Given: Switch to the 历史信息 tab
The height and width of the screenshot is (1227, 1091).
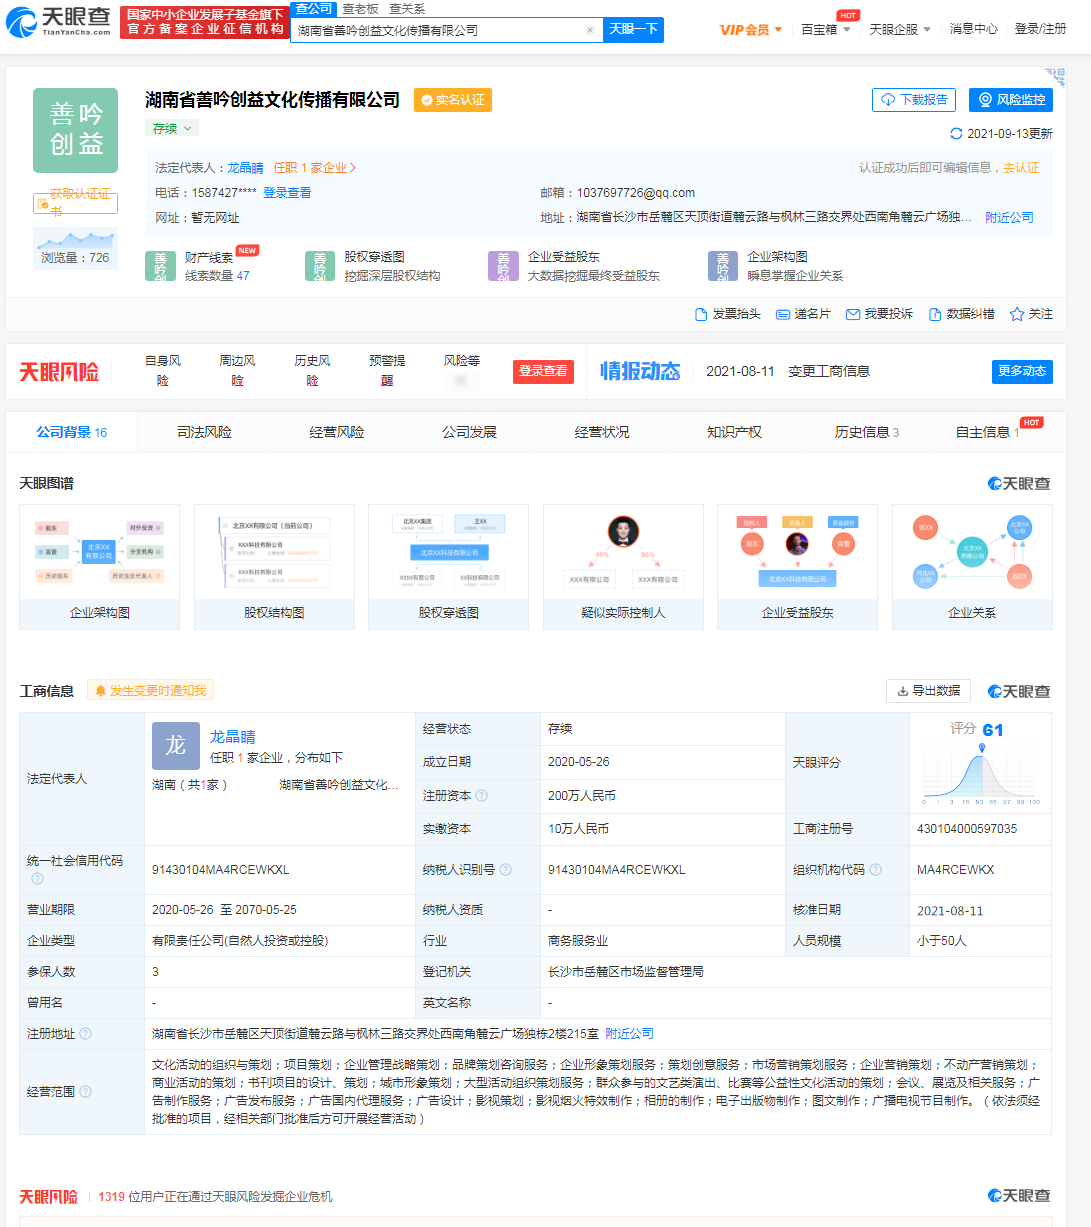Looking at the screenshot, I should (867, 432).
